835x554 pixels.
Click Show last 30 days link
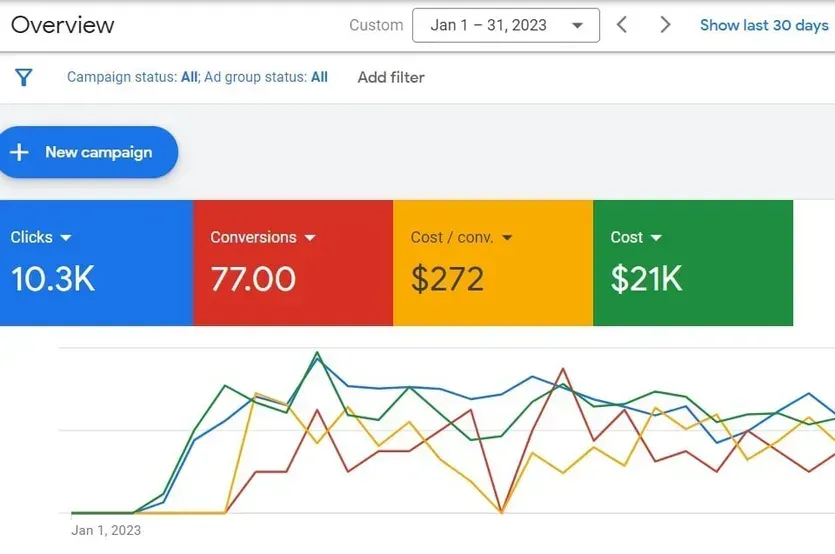tap(764, 25)
